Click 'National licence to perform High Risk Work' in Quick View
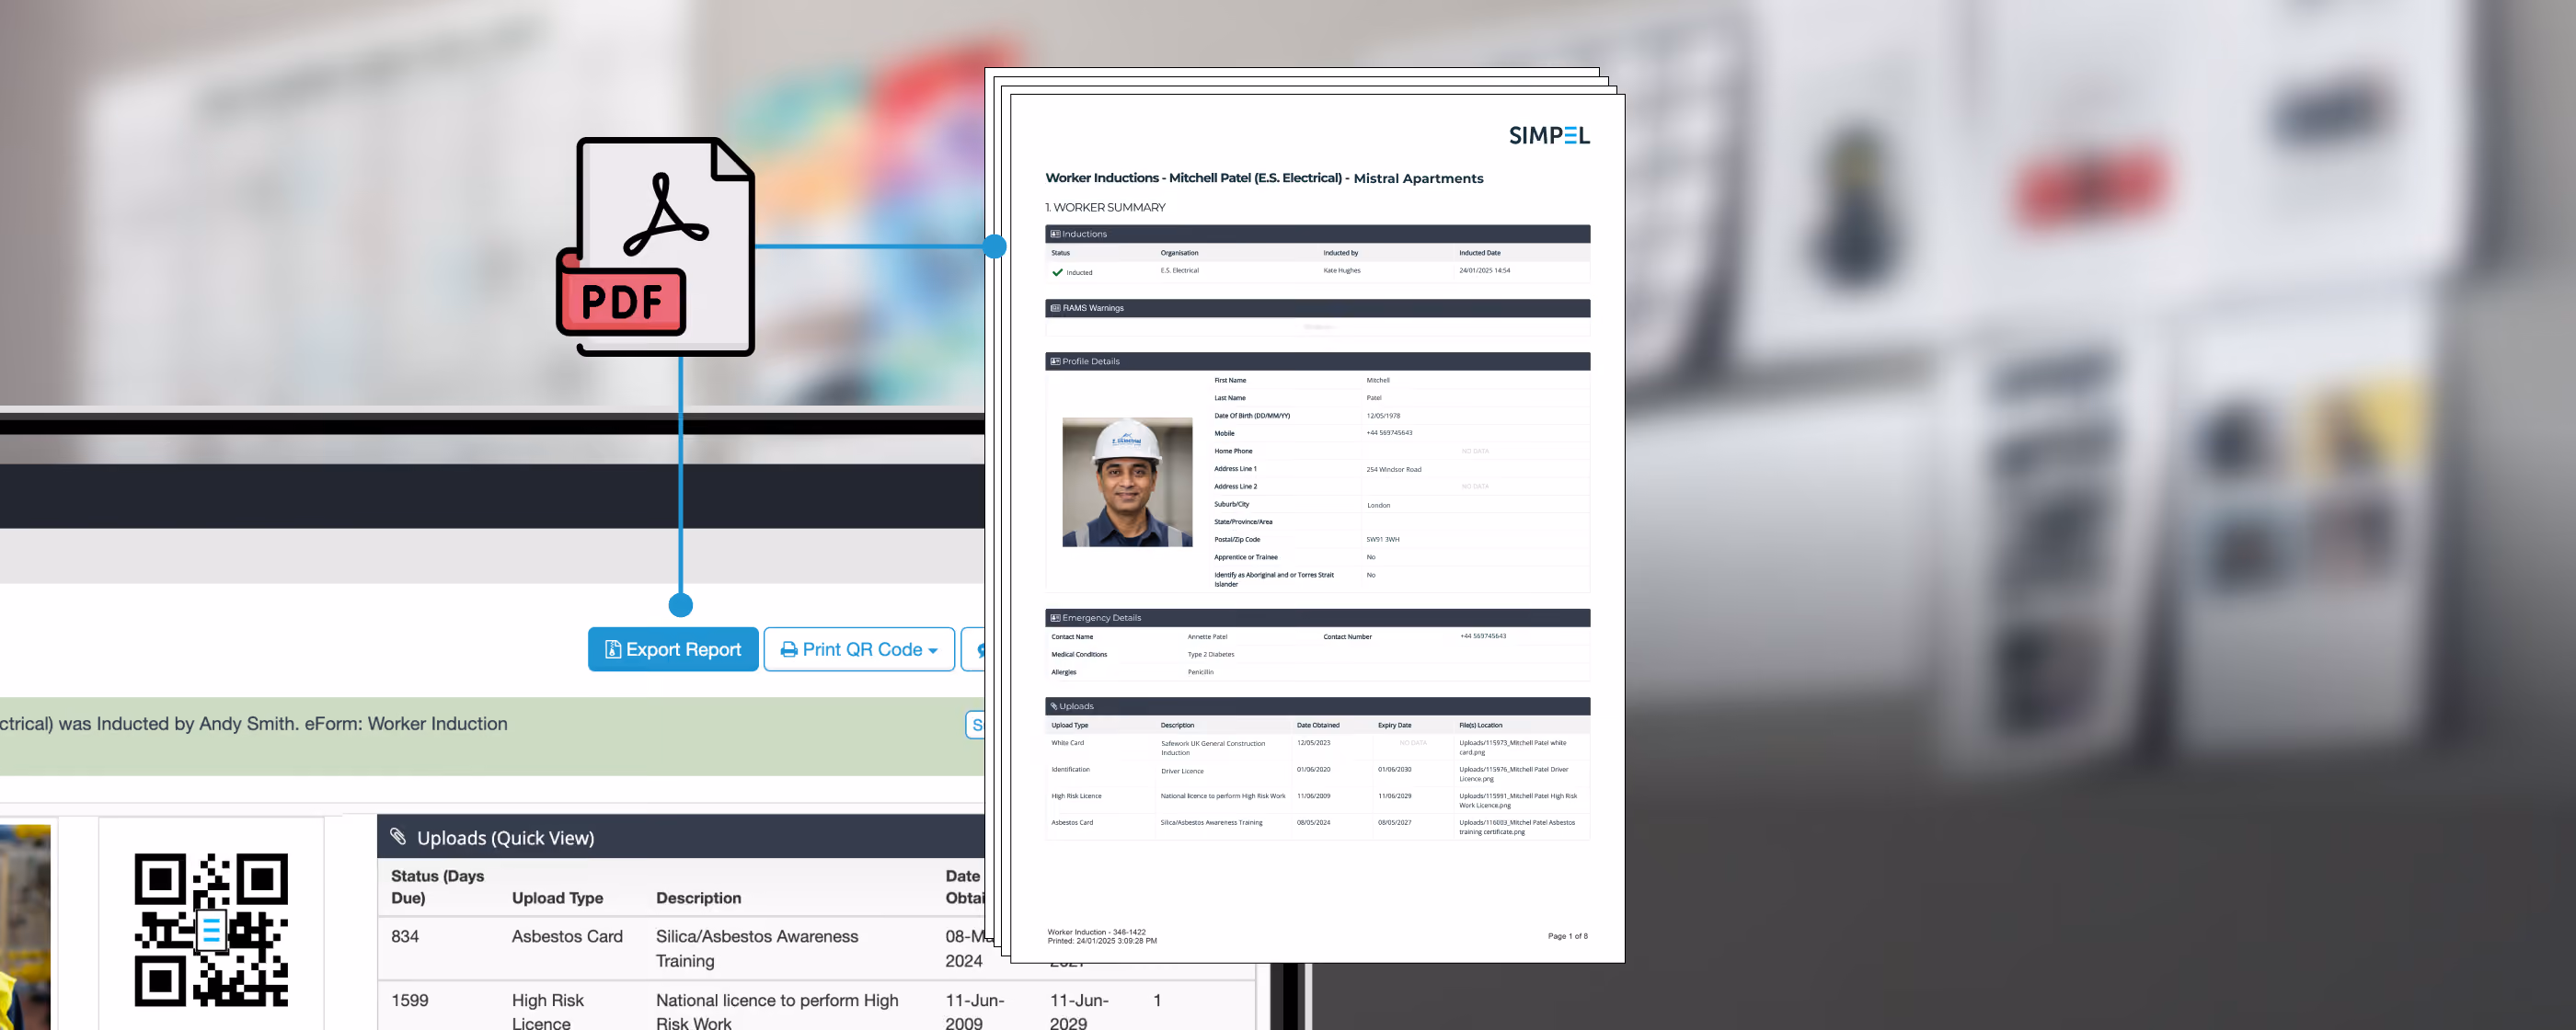The image size is (2576, 1030). pos(777,1011)
